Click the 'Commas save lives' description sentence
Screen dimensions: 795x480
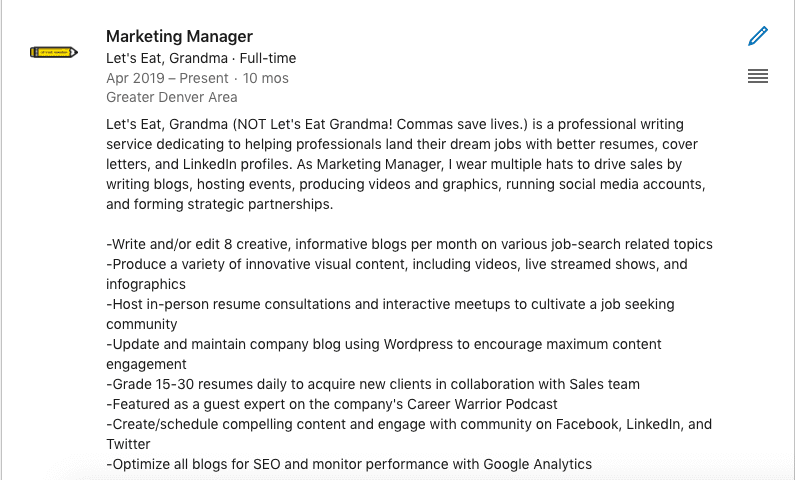(459, 124)
